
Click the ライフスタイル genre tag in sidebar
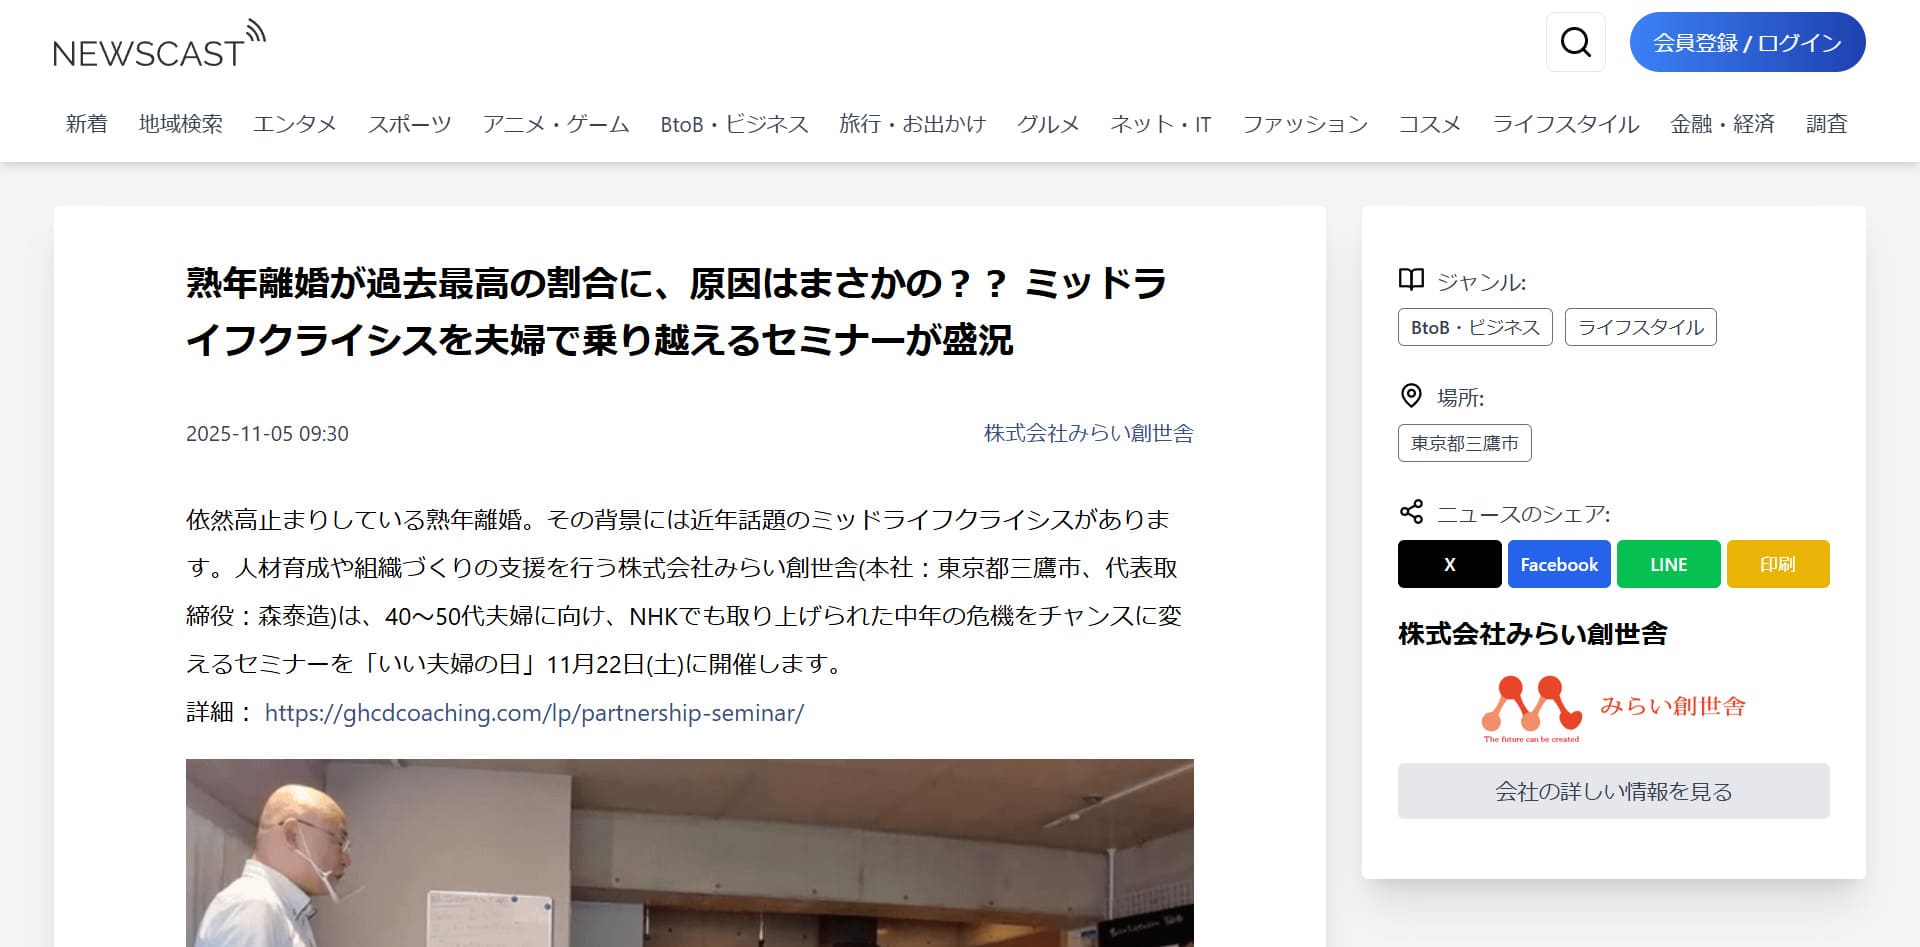click(x=1640, y=327)
